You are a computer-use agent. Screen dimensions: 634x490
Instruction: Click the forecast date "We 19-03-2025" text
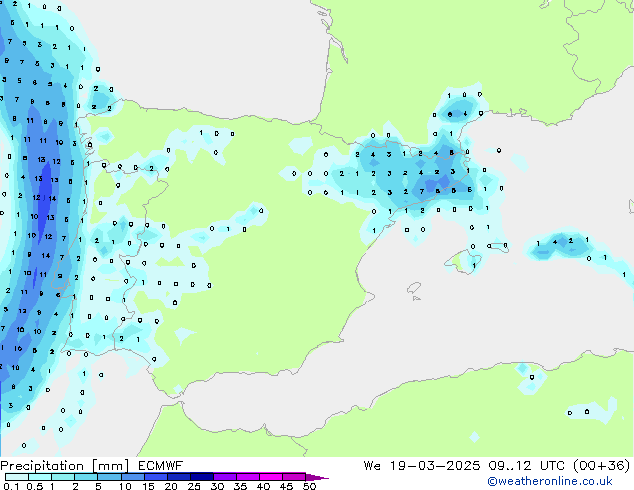pos(414,465)
